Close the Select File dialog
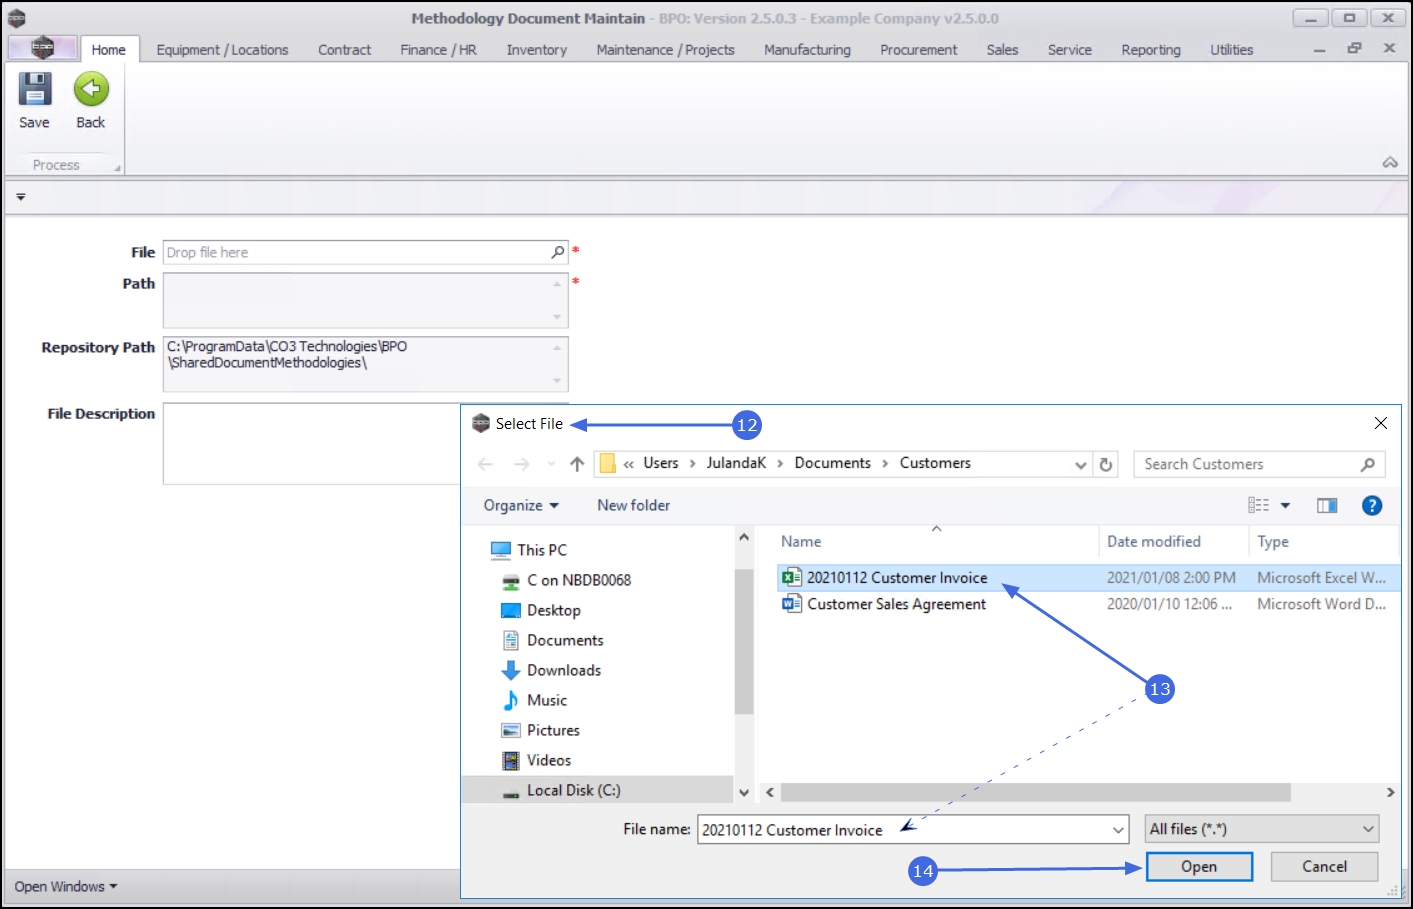 point(1381,423)
